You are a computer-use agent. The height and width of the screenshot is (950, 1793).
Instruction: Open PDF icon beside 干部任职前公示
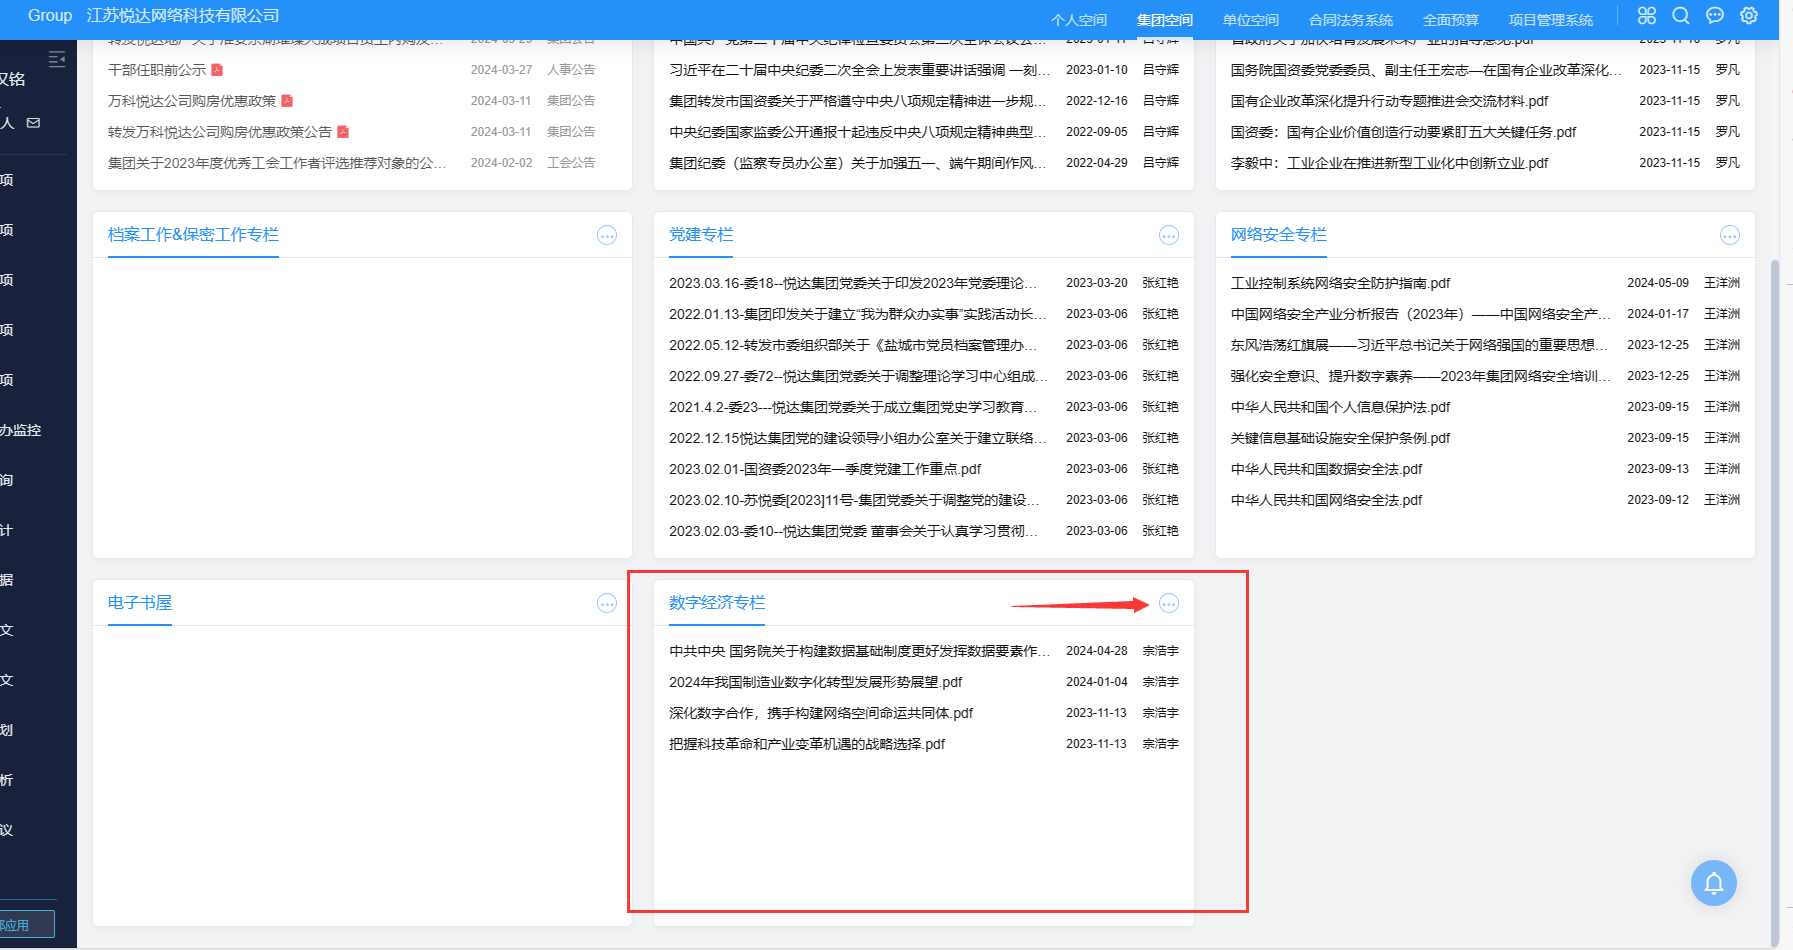click(217, 70)
